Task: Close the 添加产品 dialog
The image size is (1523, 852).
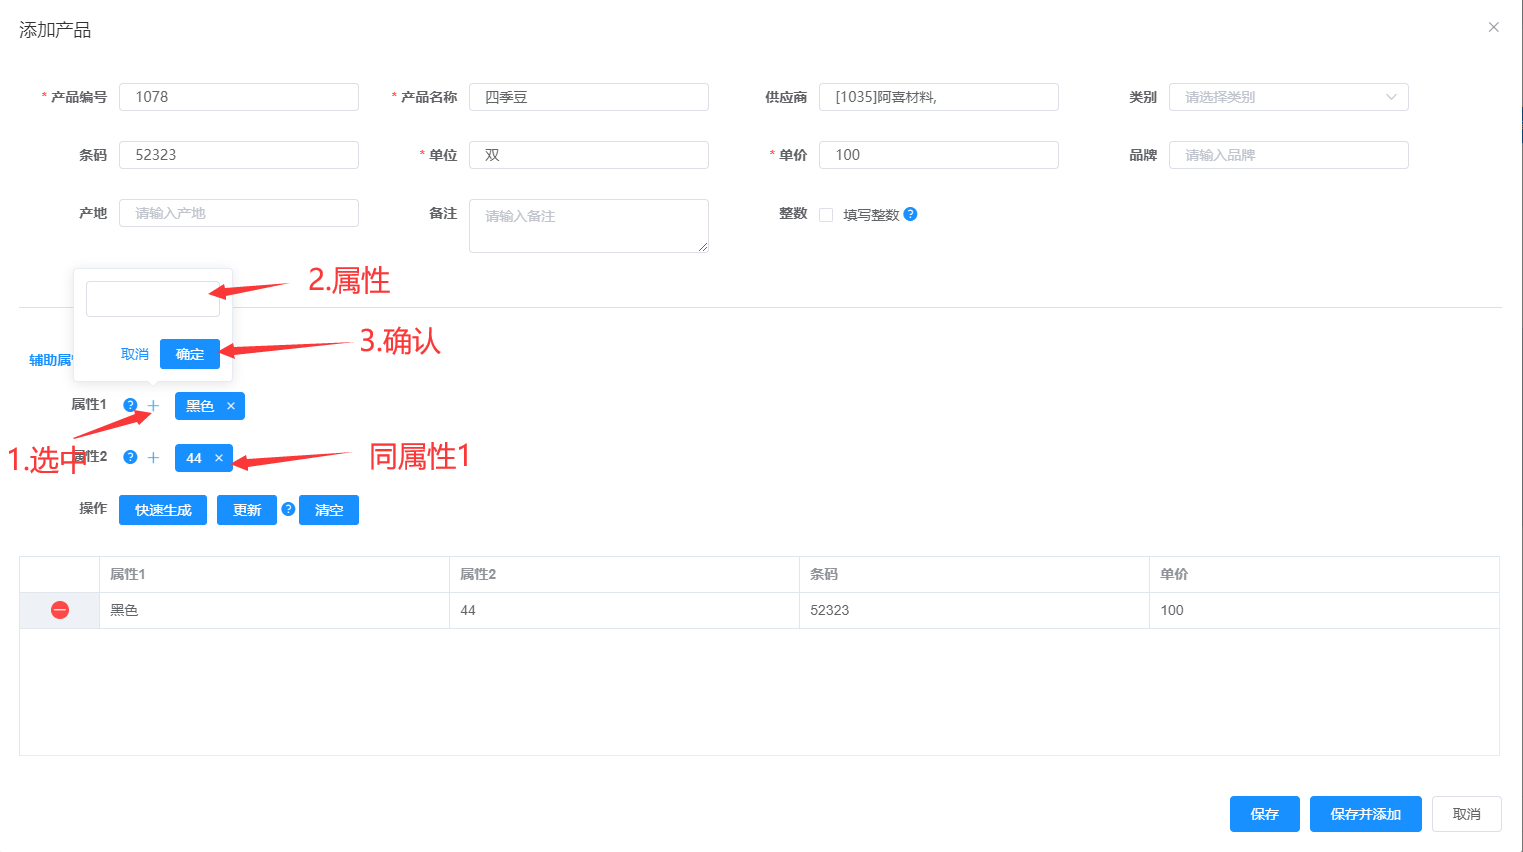Action: tap(1493, 27)
